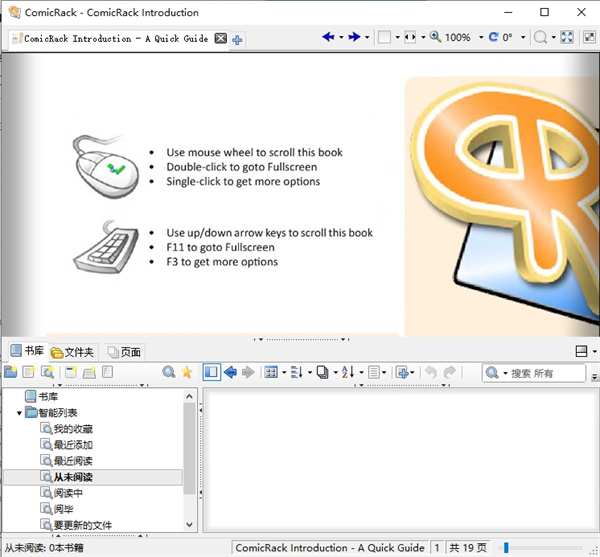This screenshot has width=600, height=557.
Task: Open the rotation dropdown arrow
Action: [x=523, y=37]
